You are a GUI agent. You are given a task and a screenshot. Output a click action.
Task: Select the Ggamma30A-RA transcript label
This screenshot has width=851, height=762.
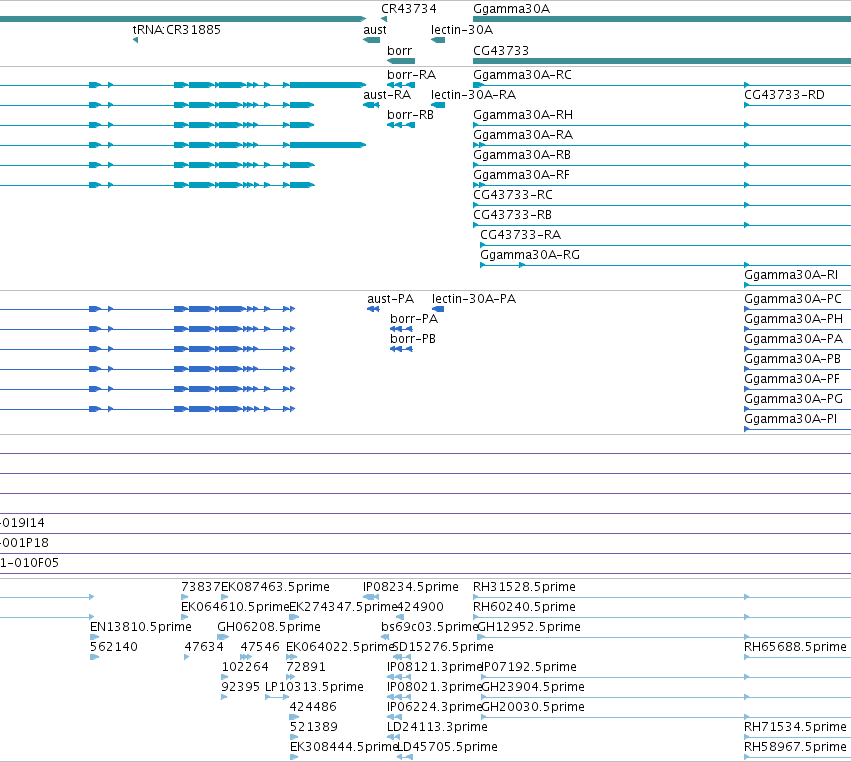[523, 135]
